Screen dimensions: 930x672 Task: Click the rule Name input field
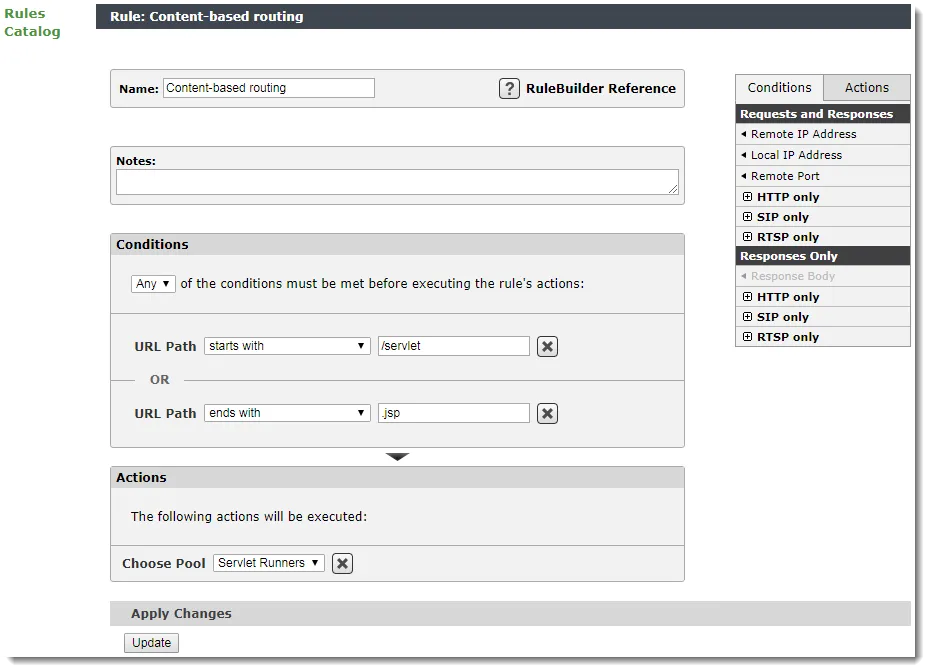point(269,88)
